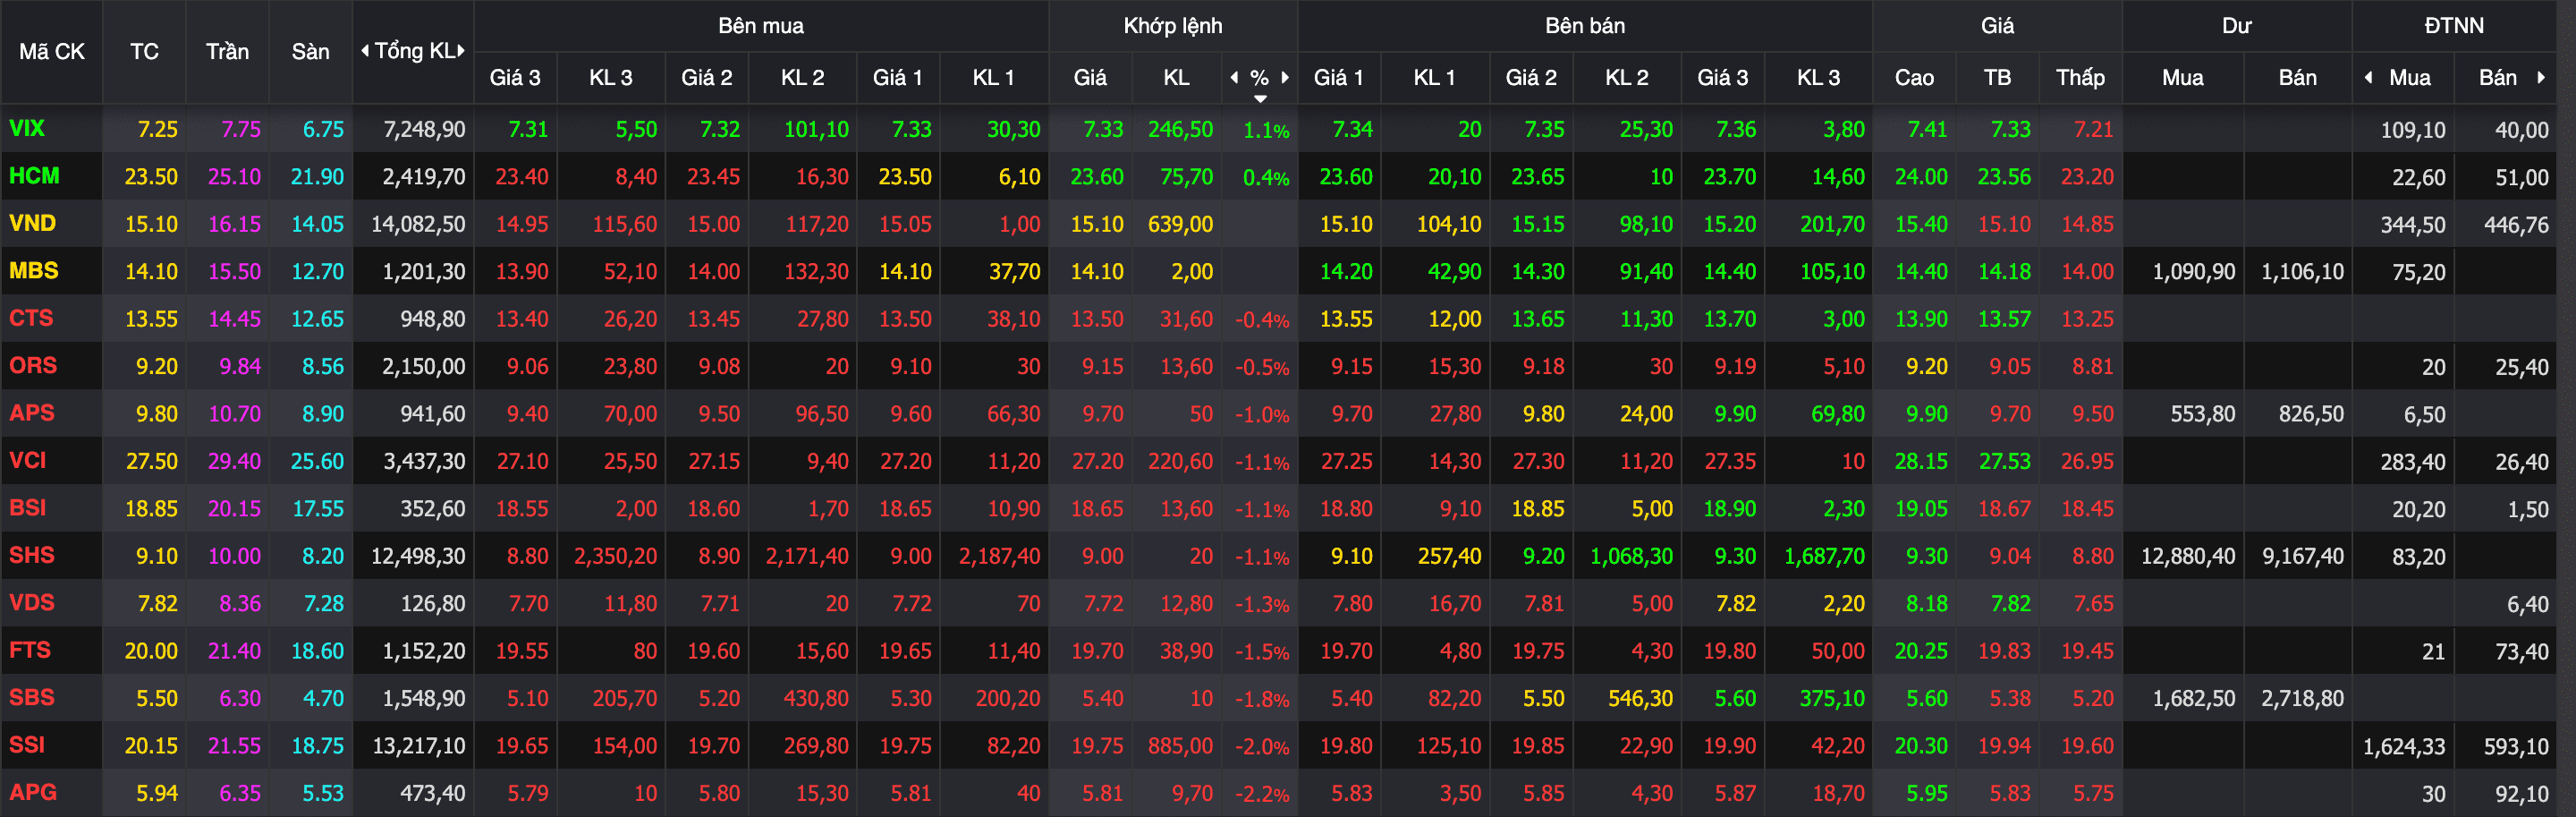Open SHS stock symbol
This screenshot has width=2576, height=817.
(32, 555)
